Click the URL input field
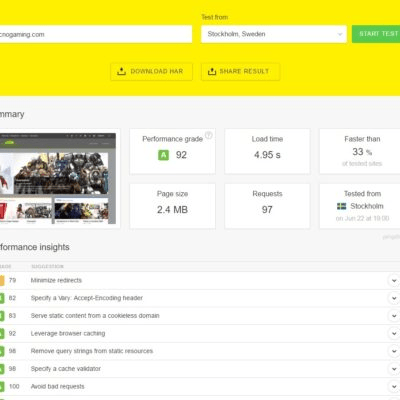 96,34
